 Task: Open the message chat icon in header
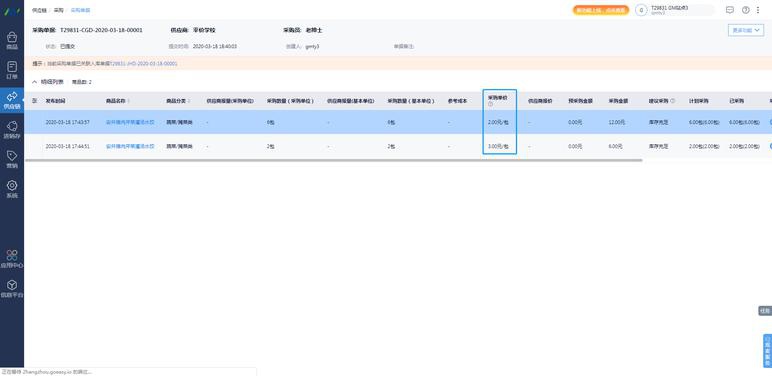[730, 10]
